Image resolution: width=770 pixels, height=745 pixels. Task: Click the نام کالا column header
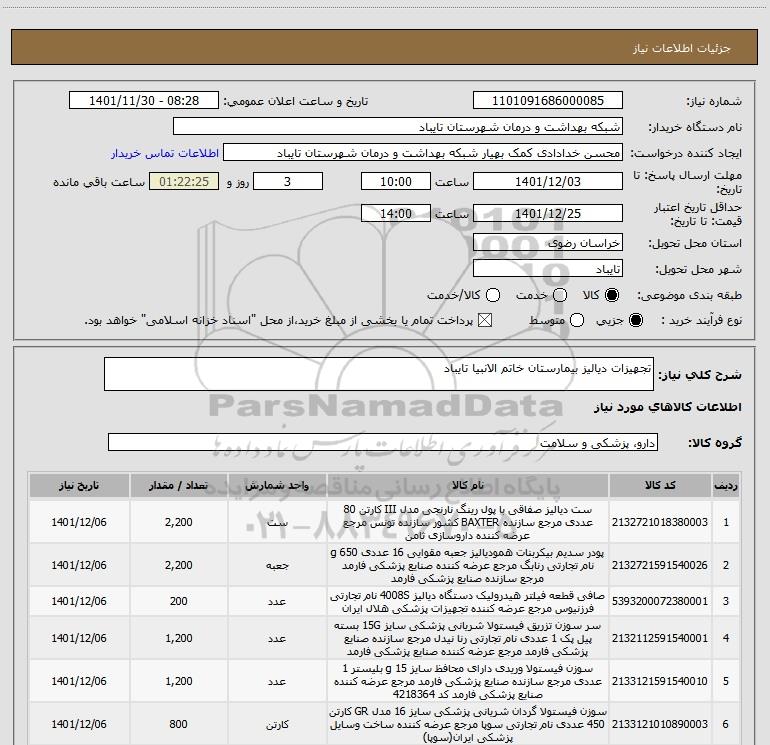(468, 486)
